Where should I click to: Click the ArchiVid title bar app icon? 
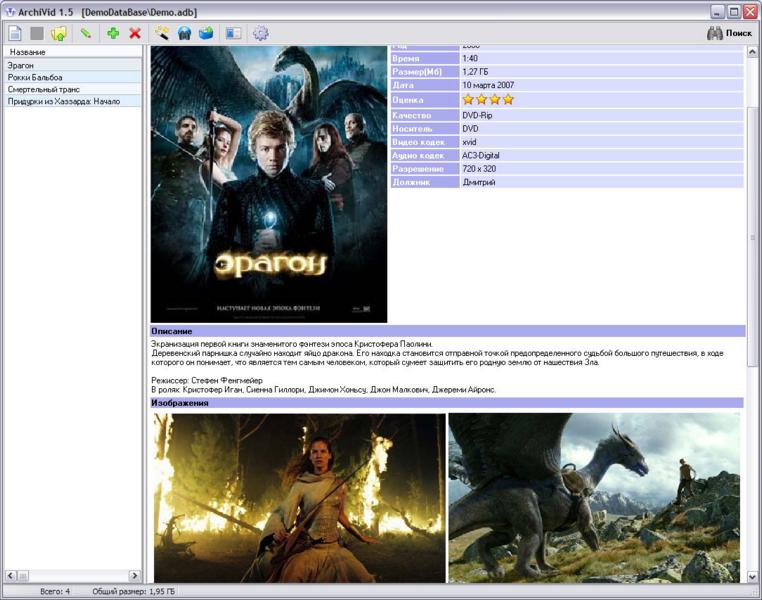pyautogui.click(x=9, y=12)
